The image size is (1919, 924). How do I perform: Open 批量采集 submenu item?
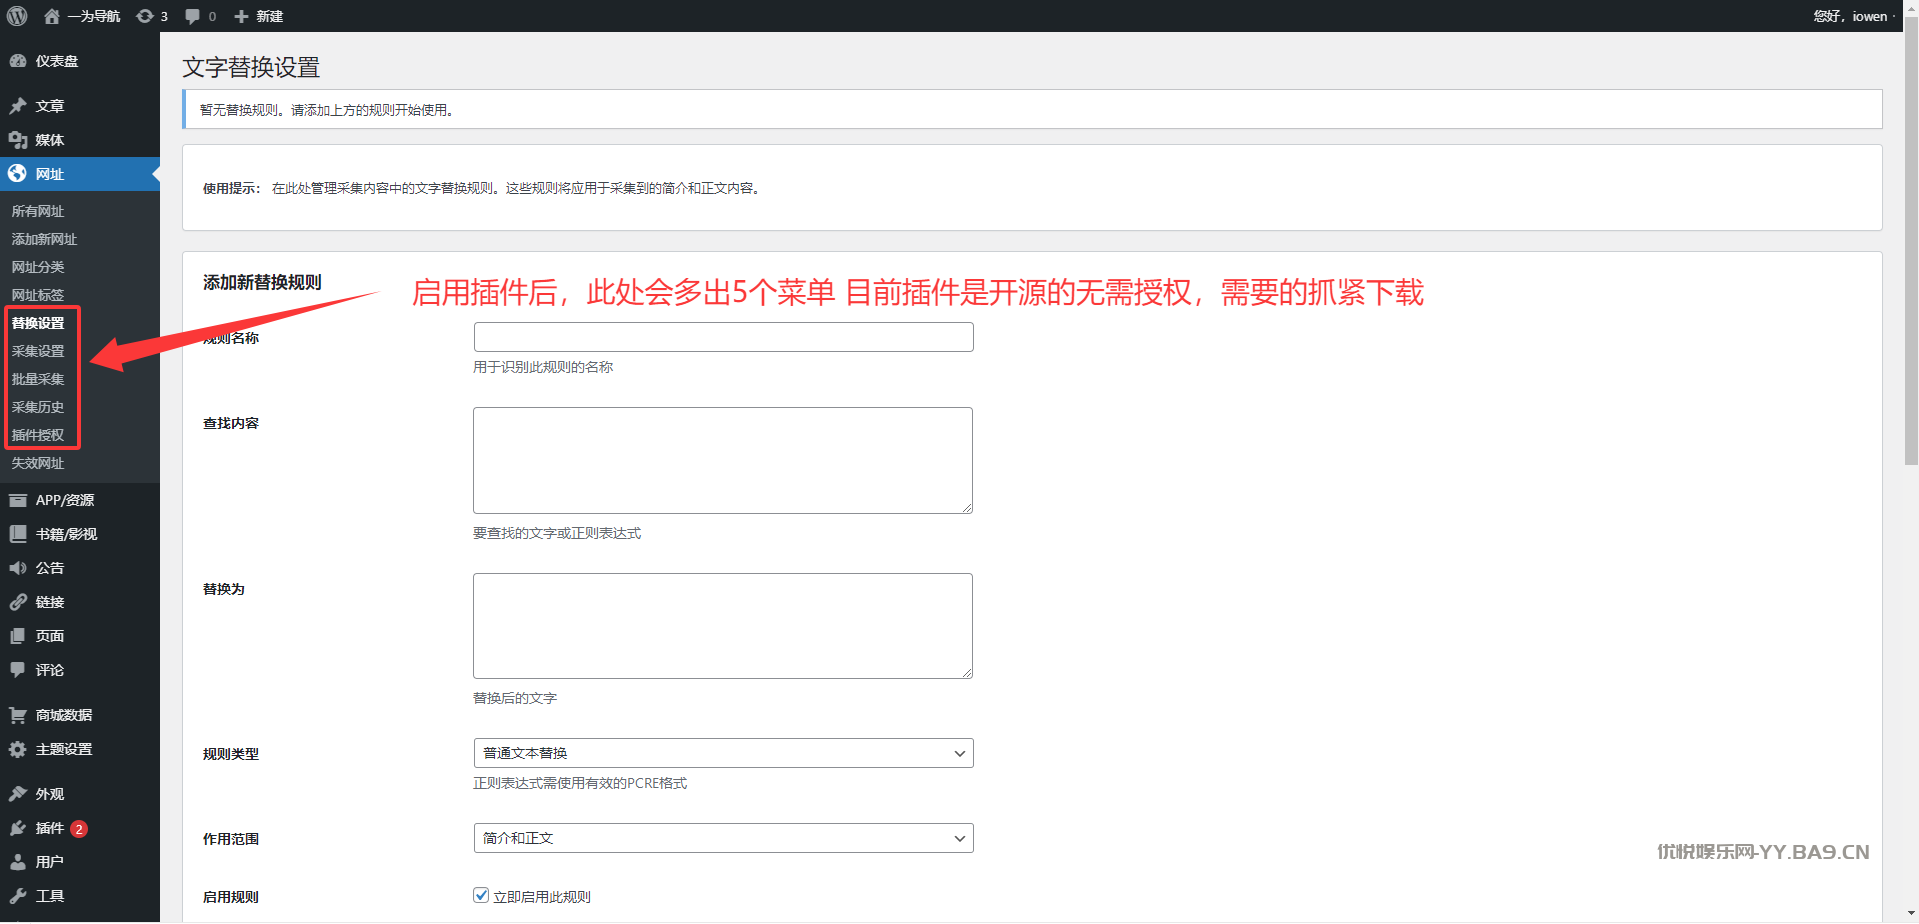38,379
